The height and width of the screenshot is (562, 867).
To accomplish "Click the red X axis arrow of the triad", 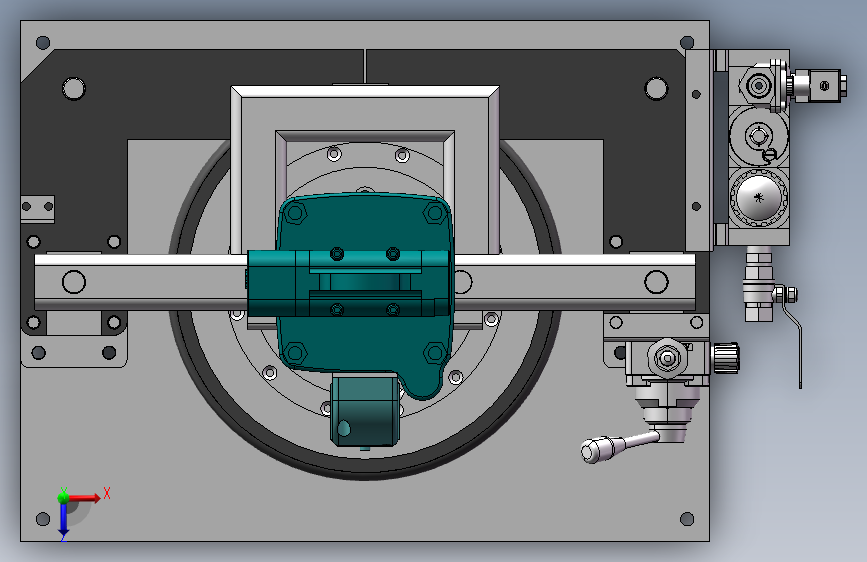I will click(x=84, y=498).
